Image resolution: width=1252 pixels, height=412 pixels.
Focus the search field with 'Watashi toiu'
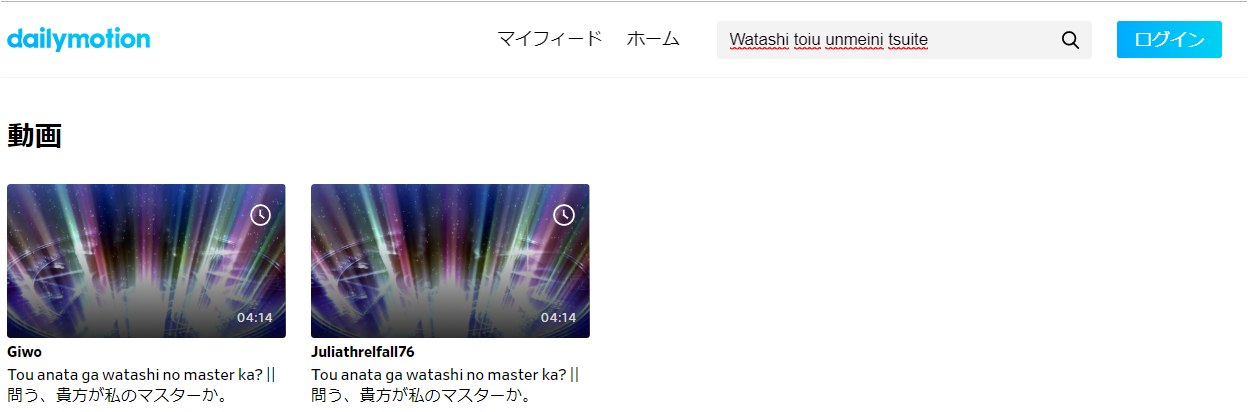[x=904, y=40]
